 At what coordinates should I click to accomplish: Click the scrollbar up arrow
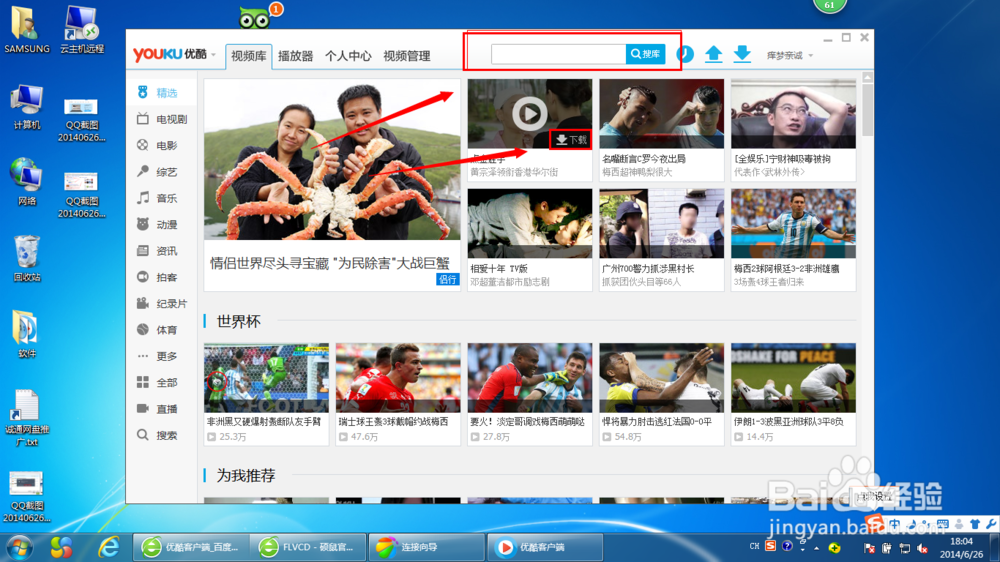pyautogui.click(x=867, y=78)
